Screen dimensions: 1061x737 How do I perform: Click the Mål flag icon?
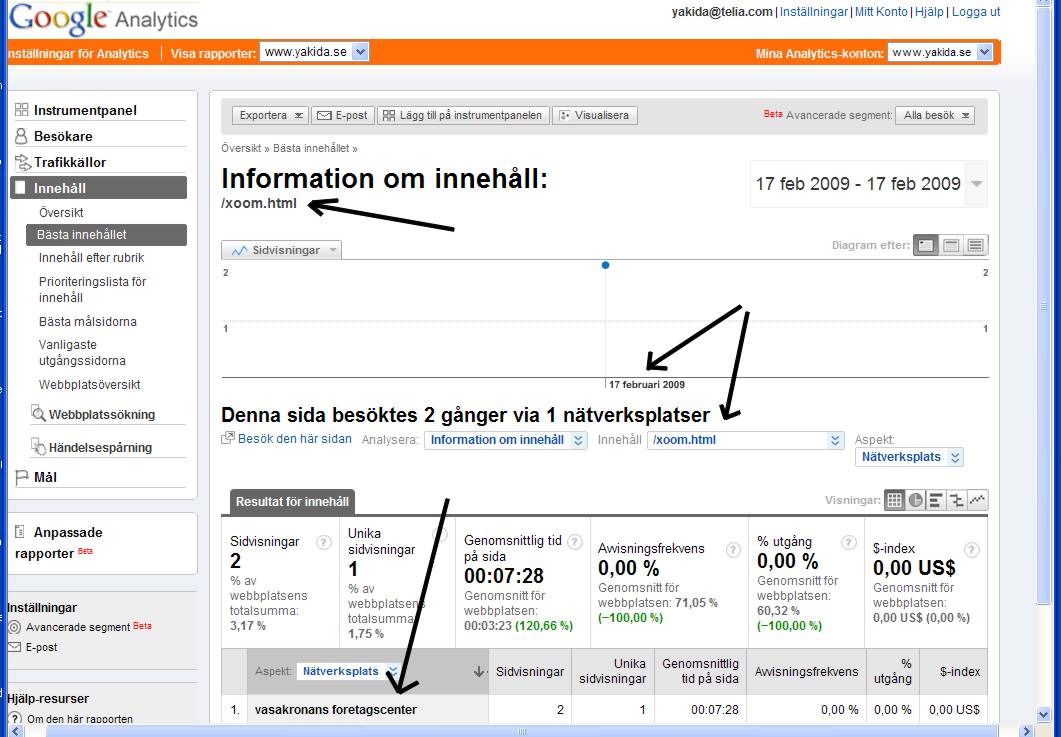pos(22,477)
